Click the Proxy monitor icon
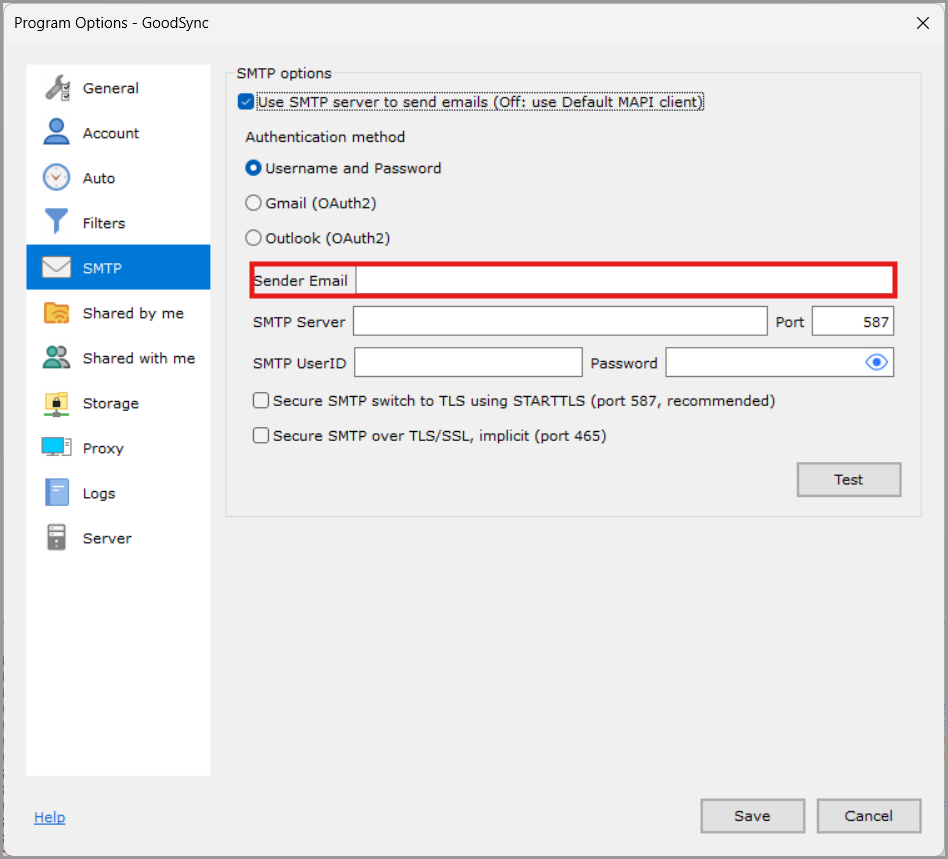Screen dimensions: 948x859 click(x=56, y=447)
